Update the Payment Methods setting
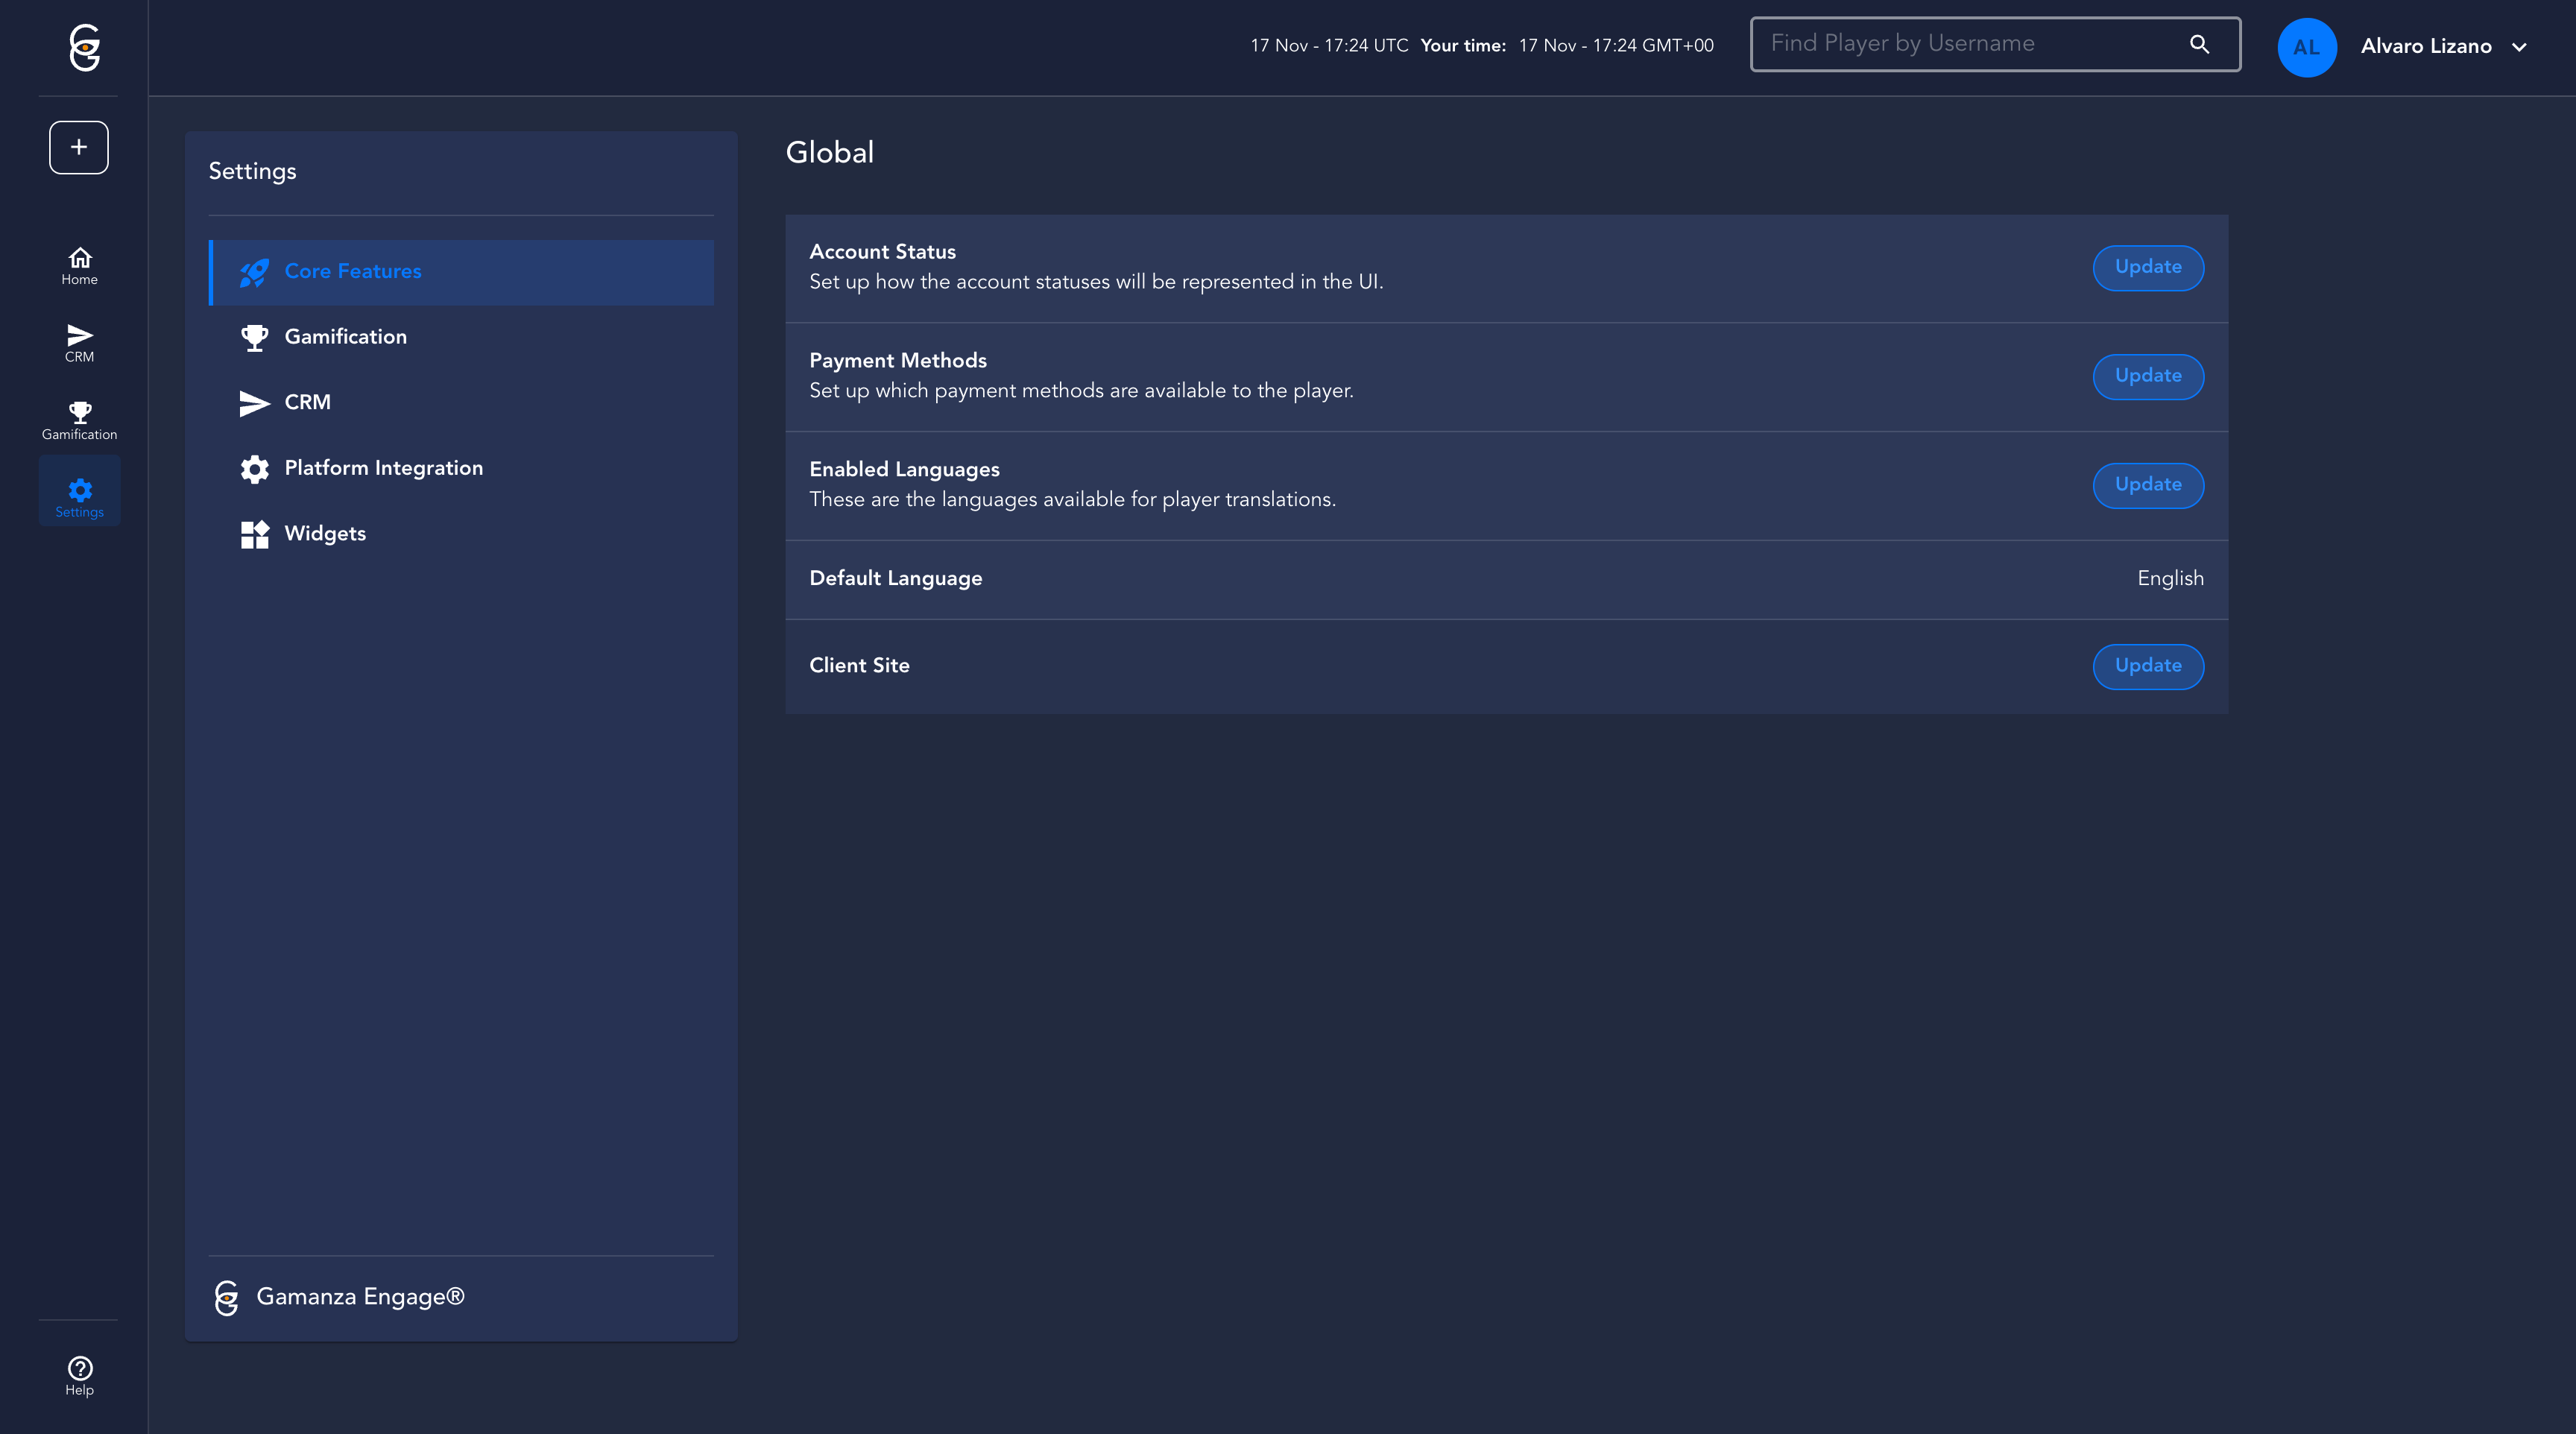 click(x=2147, y=376)
